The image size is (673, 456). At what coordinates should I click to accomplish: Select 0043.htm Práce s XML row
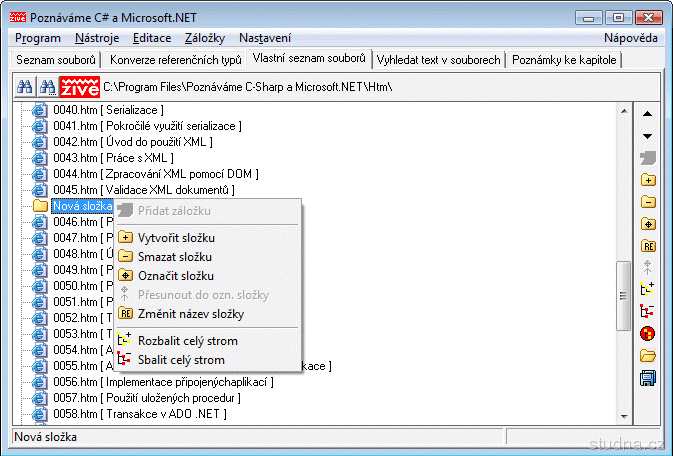pyautogui.click(x=113, y=158)
